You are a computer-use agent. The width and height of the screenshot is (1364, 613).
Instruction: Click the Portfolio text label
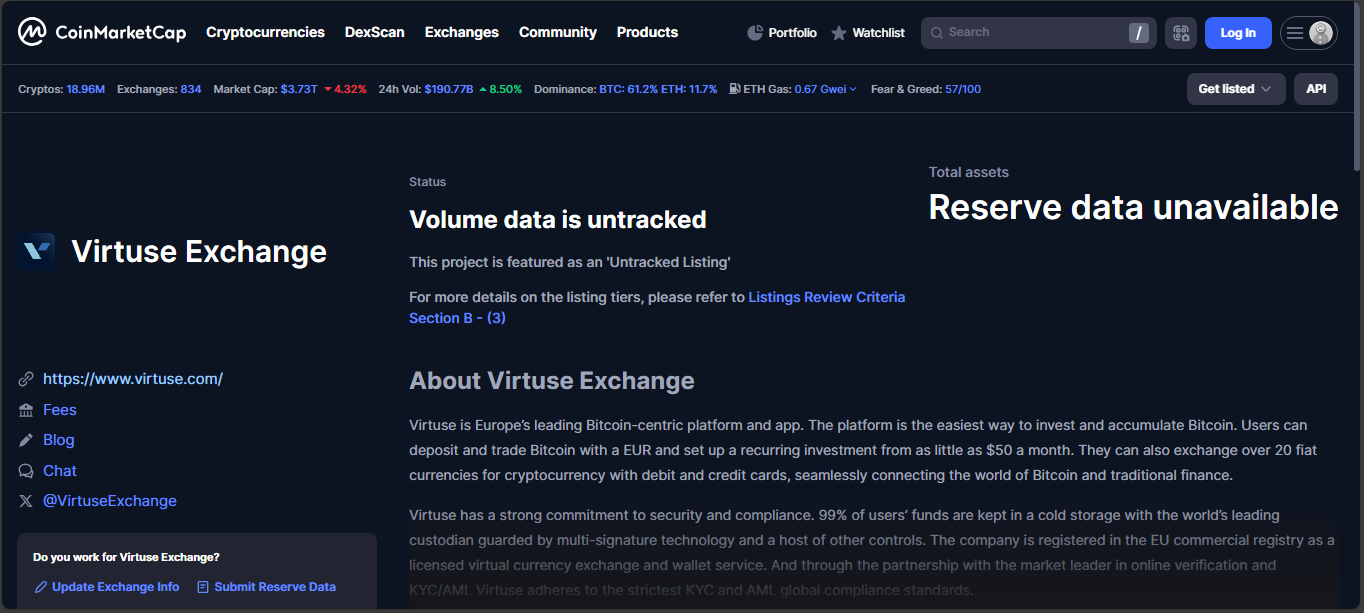[792, 33]
